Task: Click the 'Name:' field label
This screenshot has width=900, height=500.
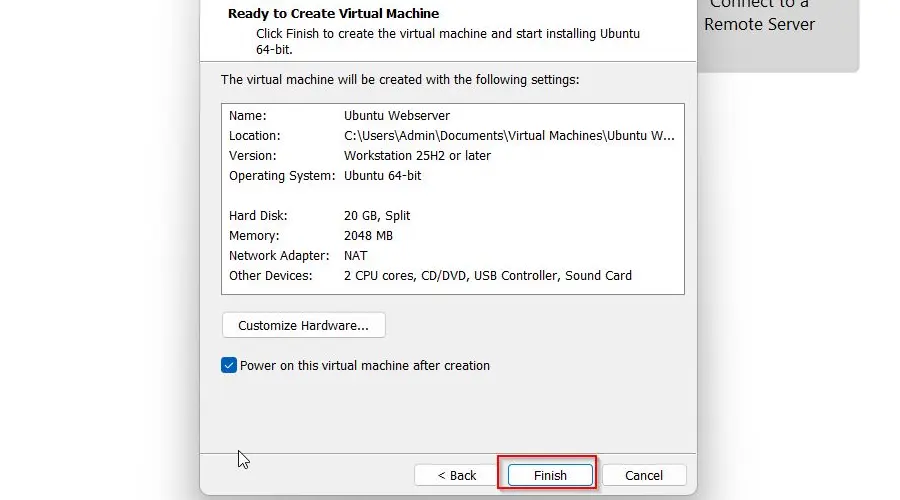Action: coord(247,116)
